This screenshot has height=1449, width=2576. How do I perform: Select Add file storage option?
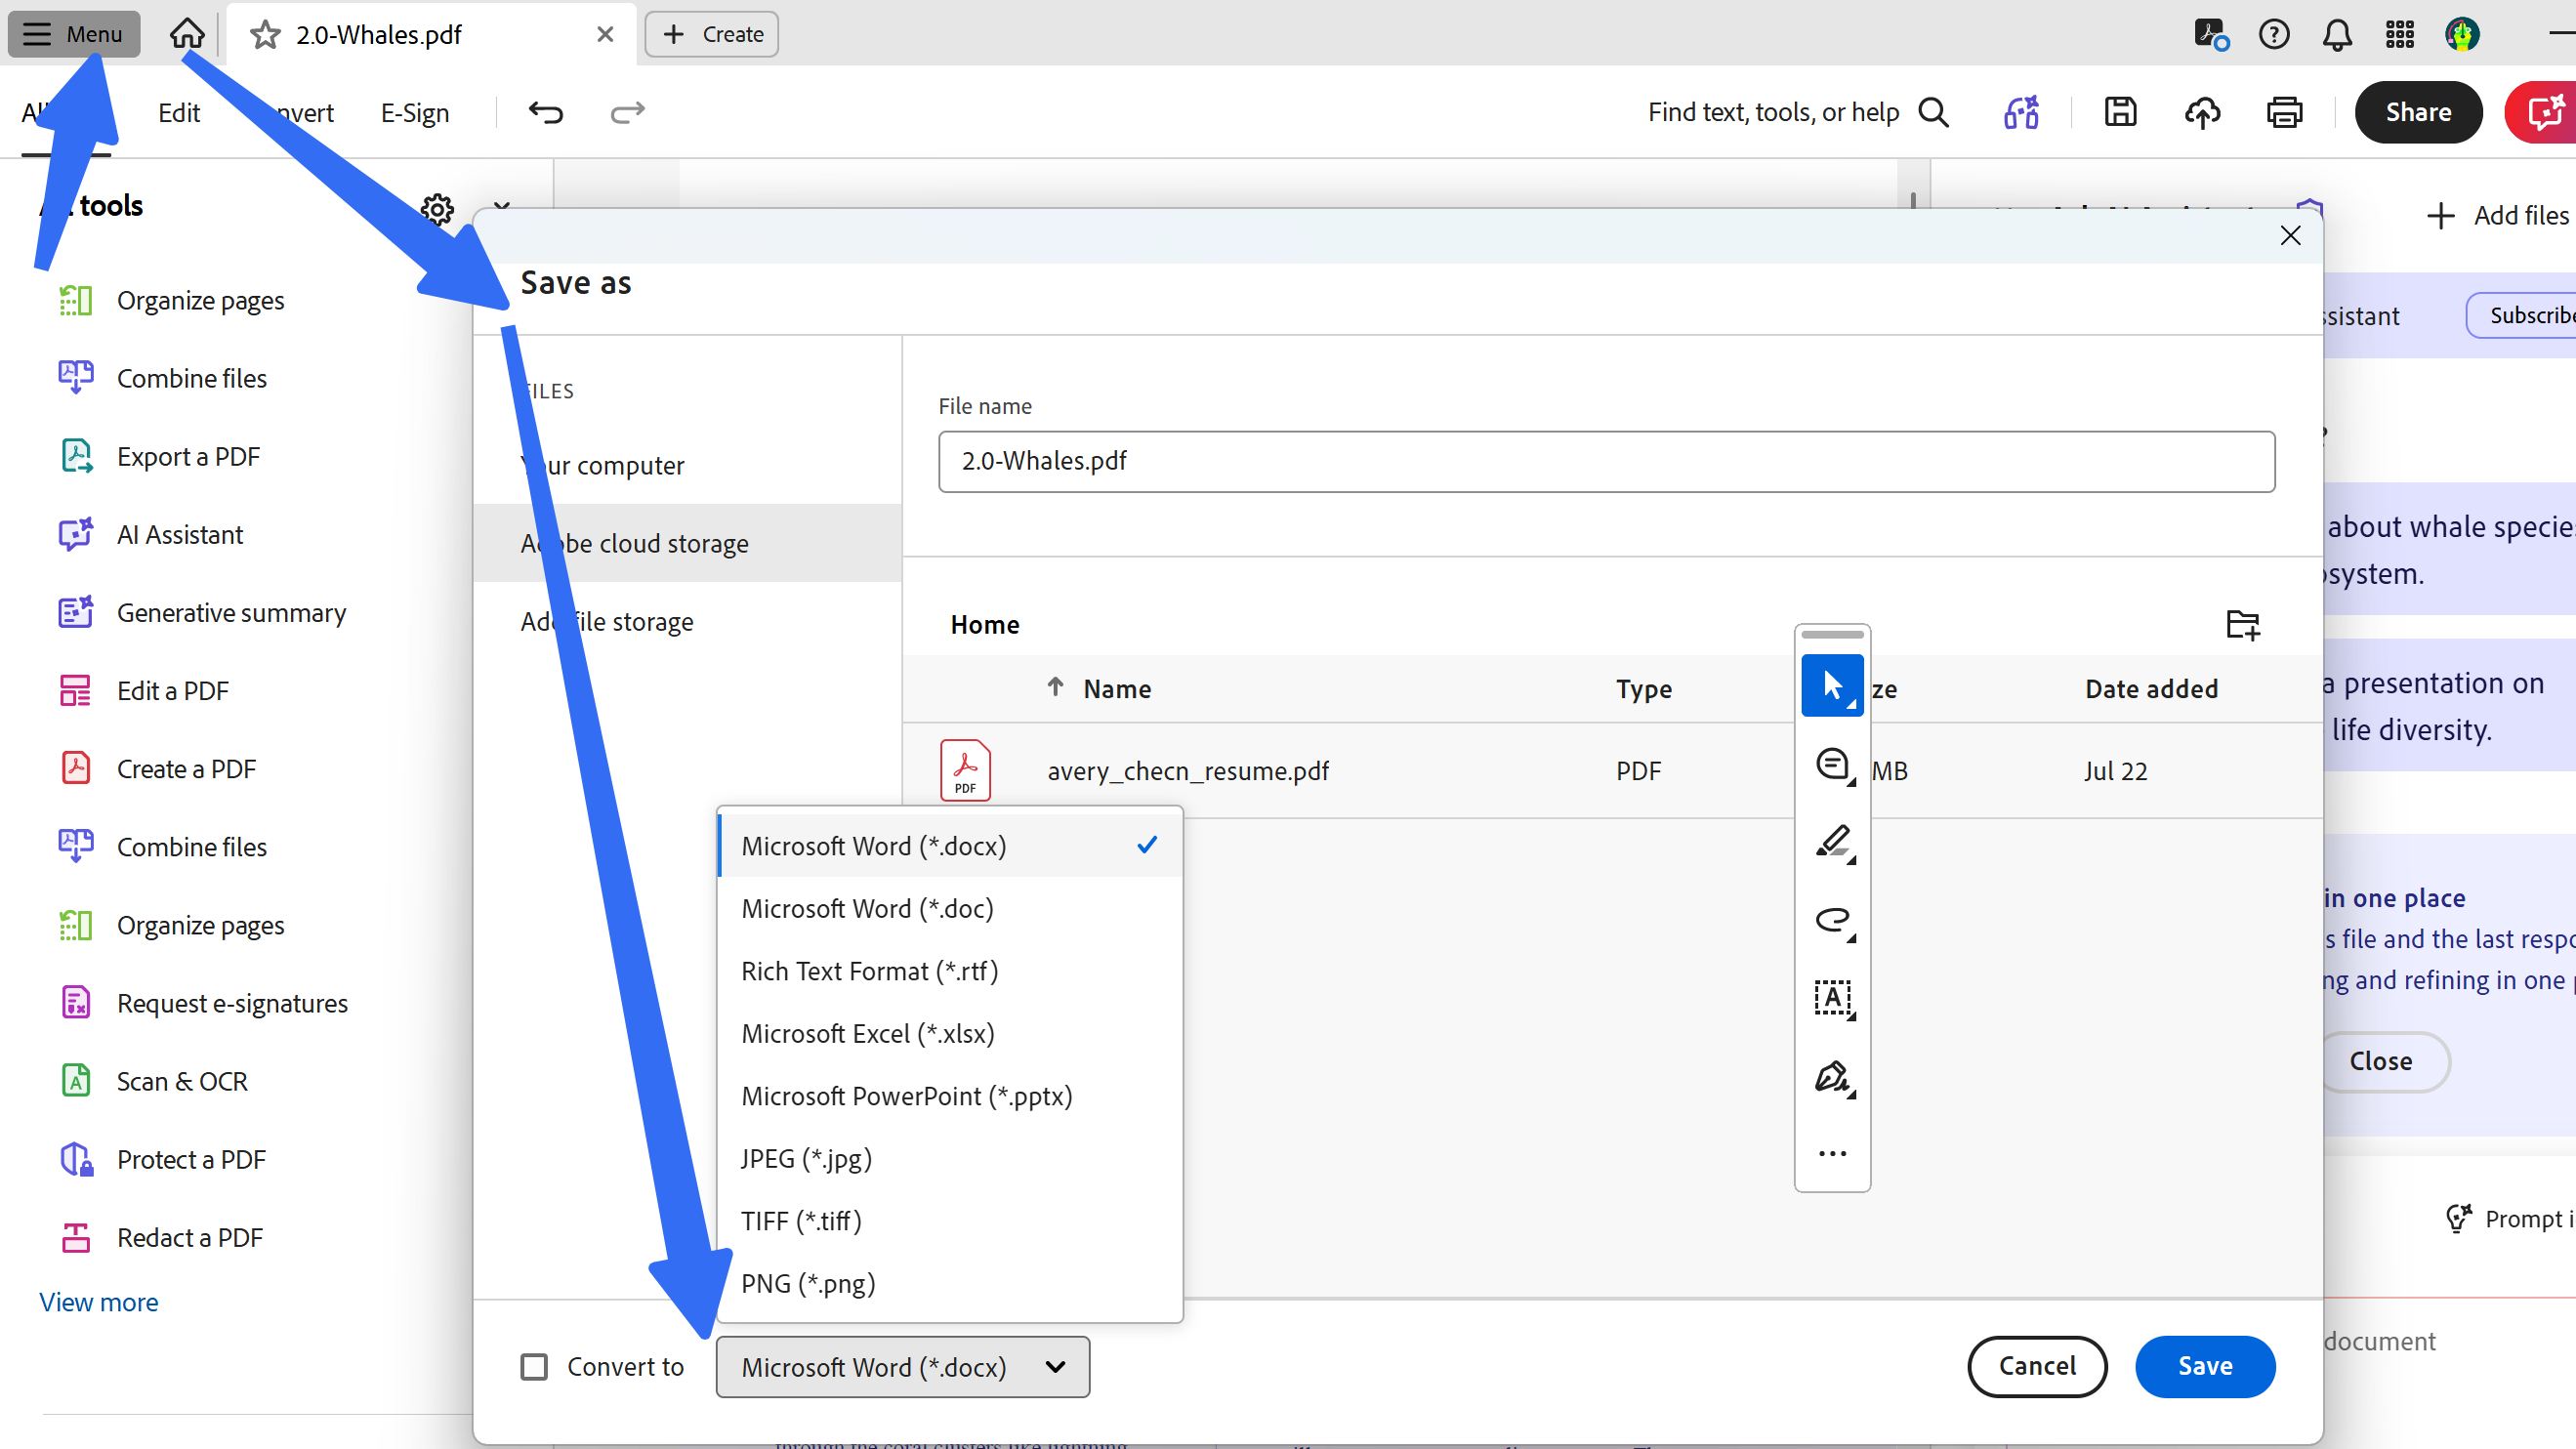coord(688,621)
